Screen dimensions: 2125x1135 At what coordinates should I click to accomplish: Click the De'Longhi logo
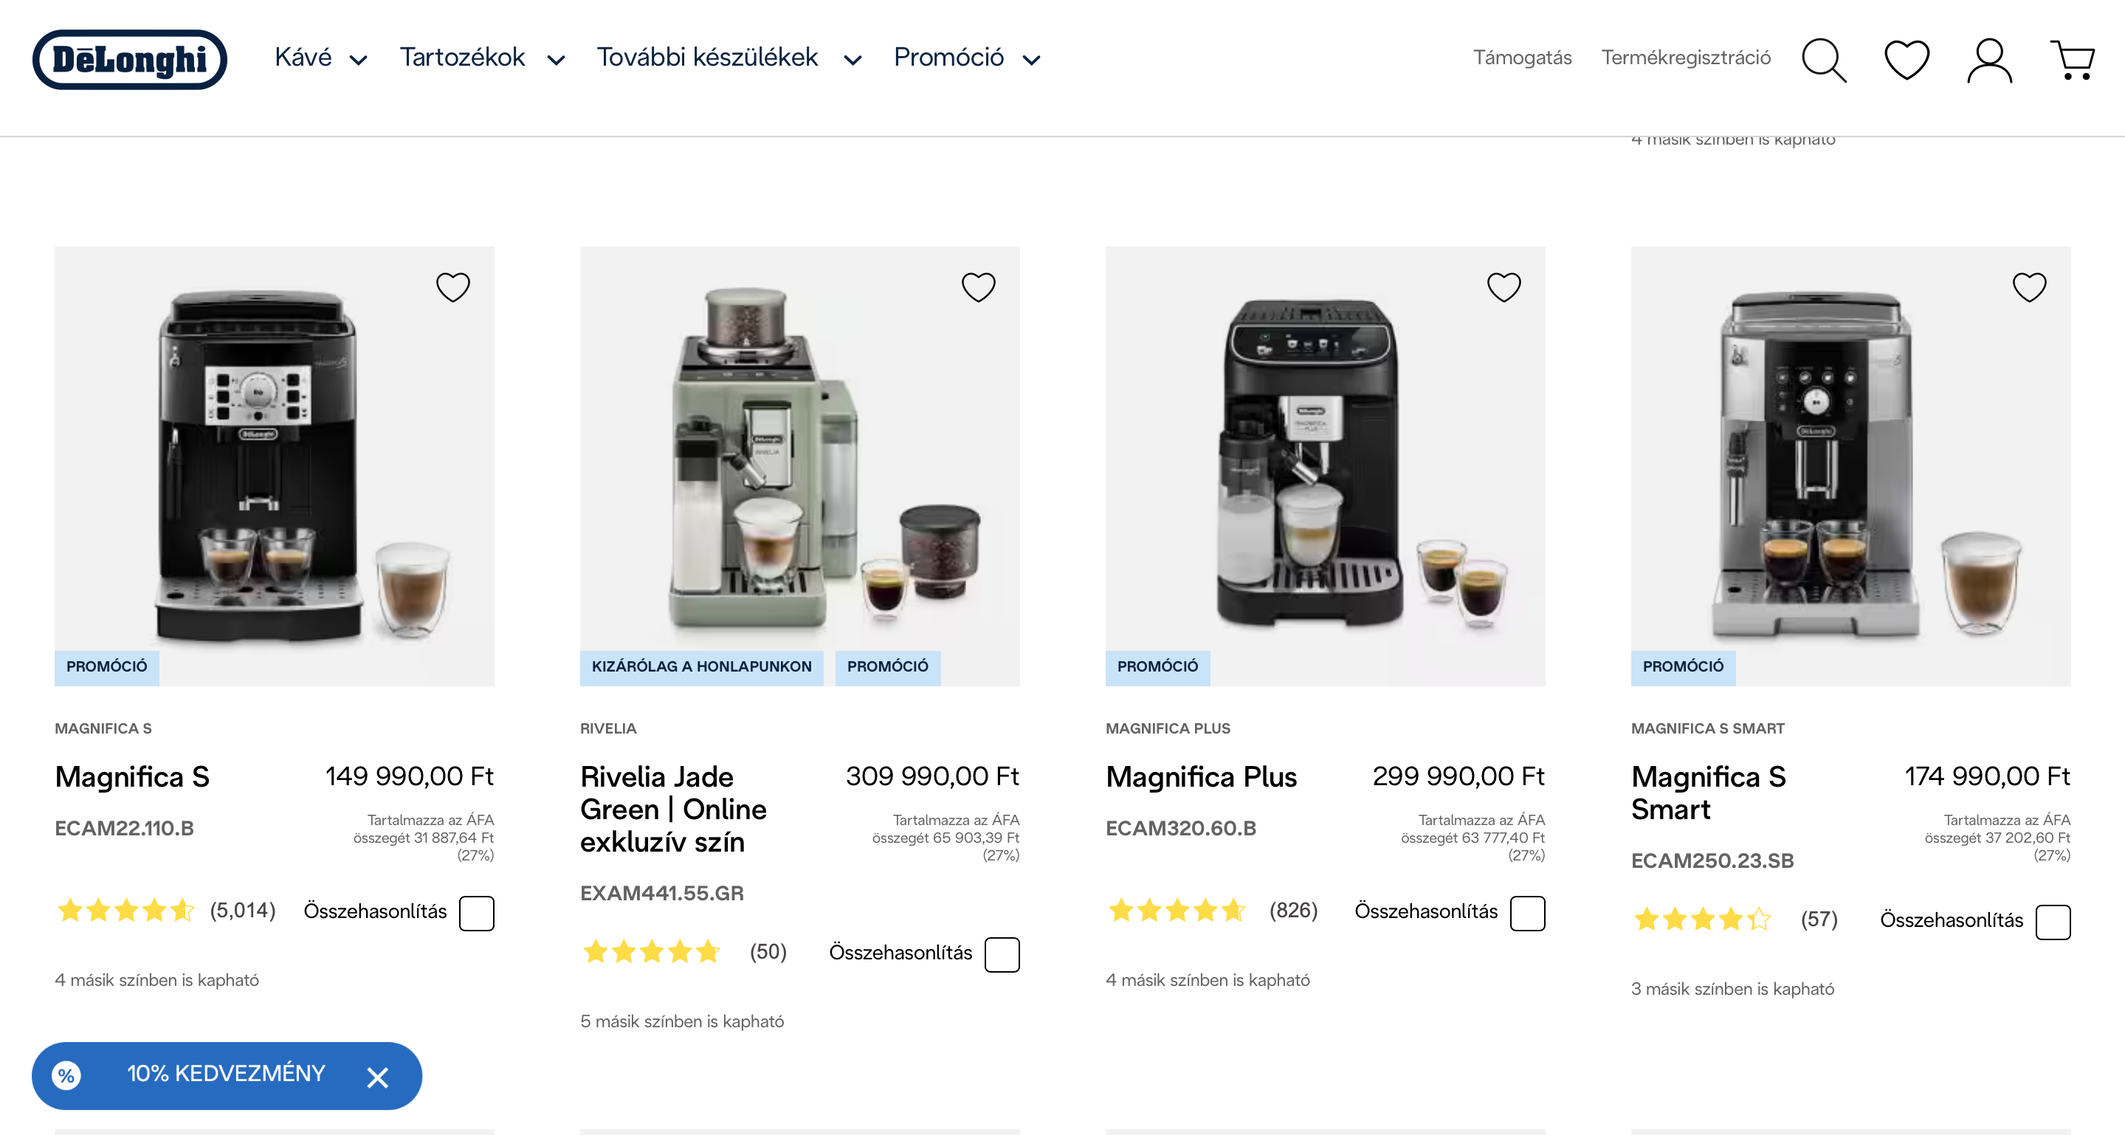pyautogui.click(x=130, y=60)
